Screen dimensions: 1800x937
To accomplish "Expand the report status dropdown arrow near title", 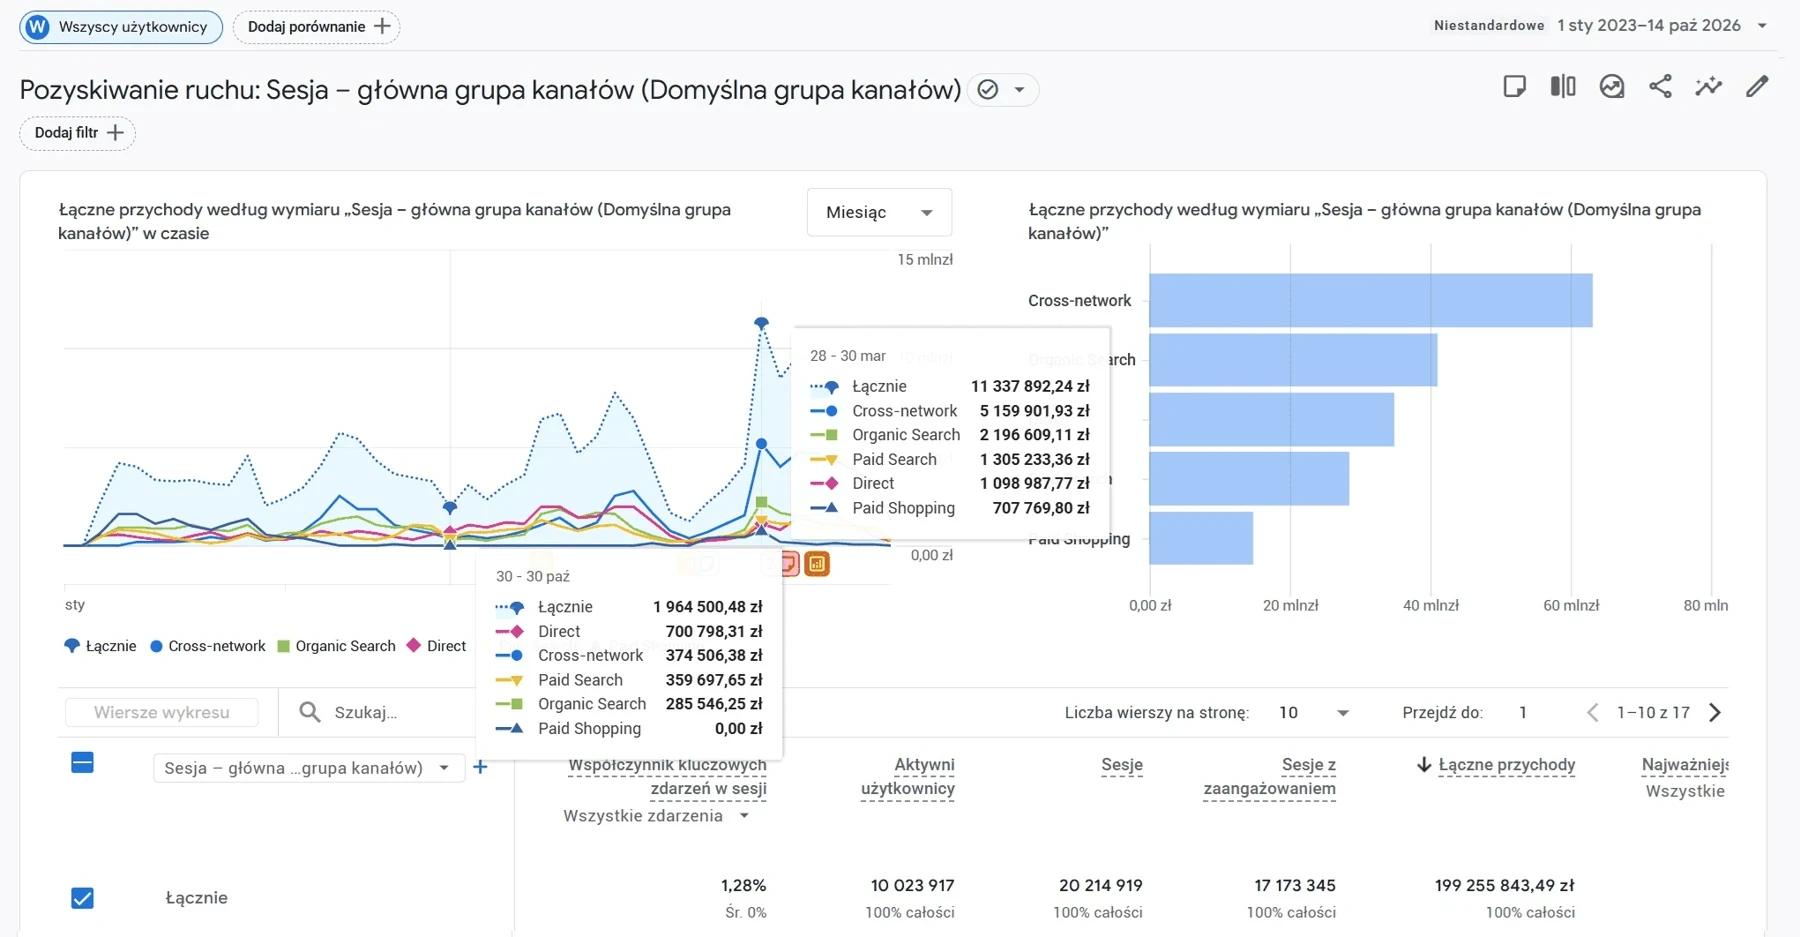I will pos(1019,90).
